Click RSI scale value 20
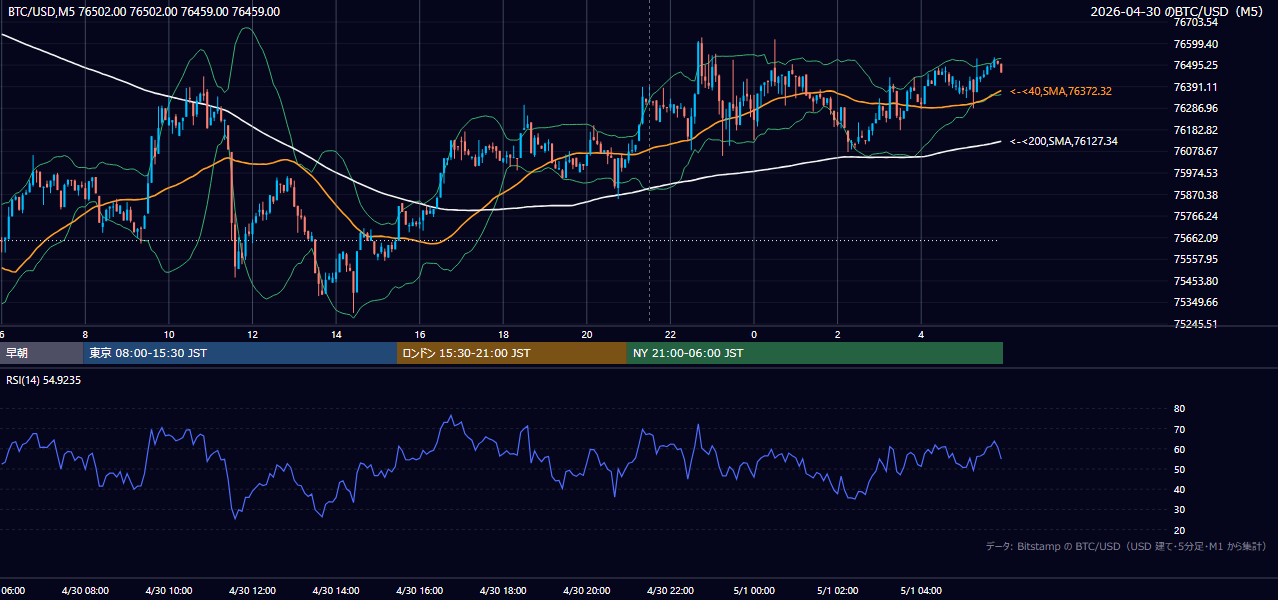Viewport: 1278px width, 600px height. click(1179, 530)
